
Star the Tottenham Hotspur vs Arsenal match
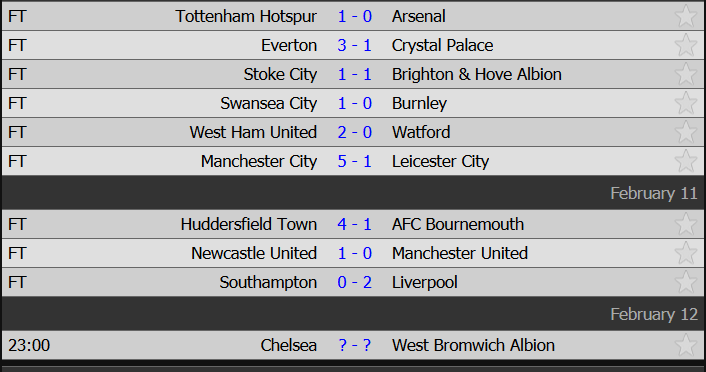686,16
